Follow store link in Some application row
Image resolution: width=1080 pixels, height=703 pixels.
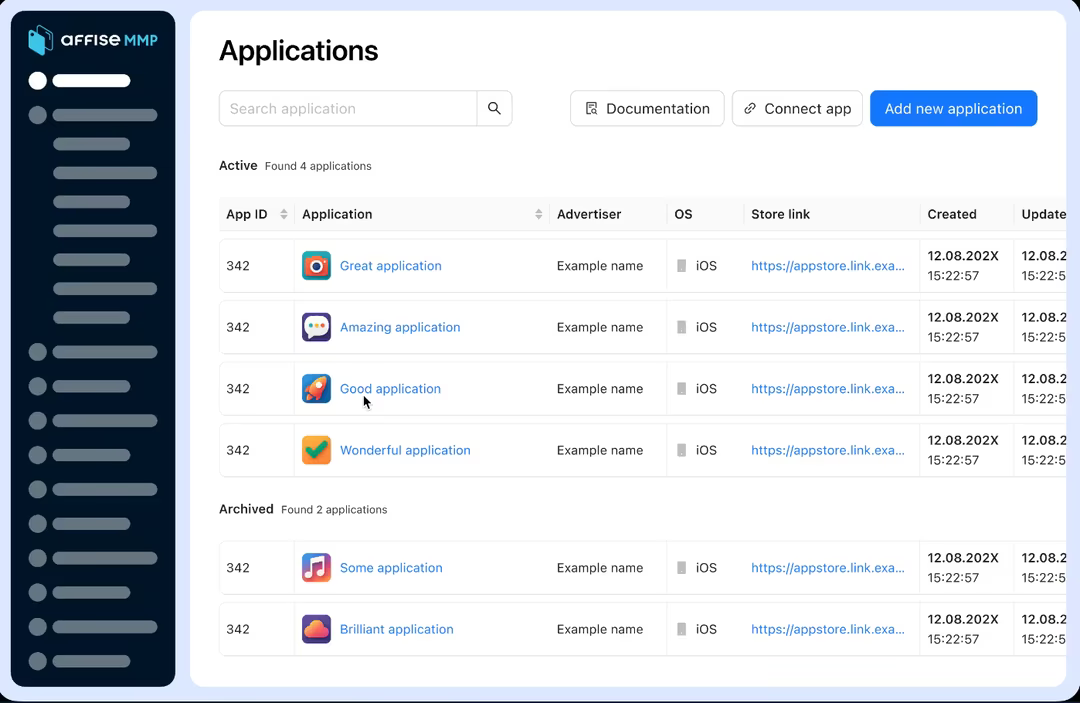[828, 568]
